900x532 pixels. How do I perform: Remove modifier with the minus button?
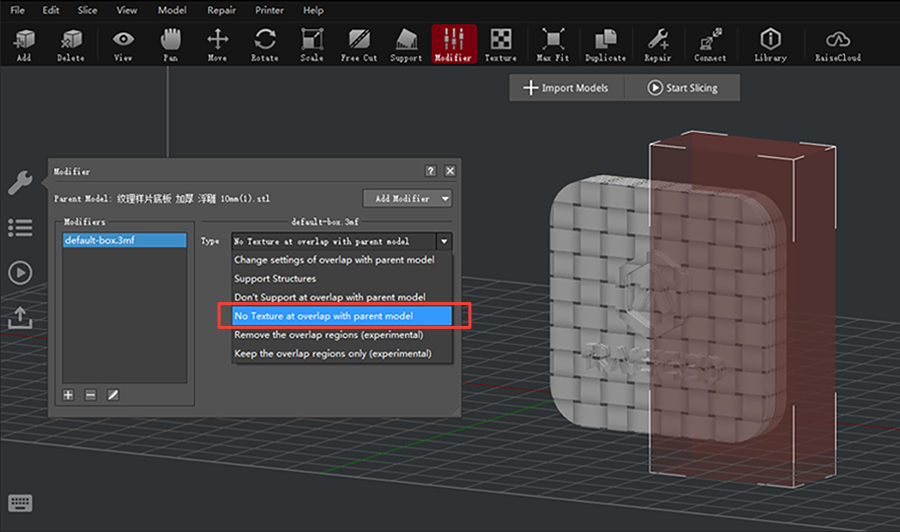coord(91,395)
